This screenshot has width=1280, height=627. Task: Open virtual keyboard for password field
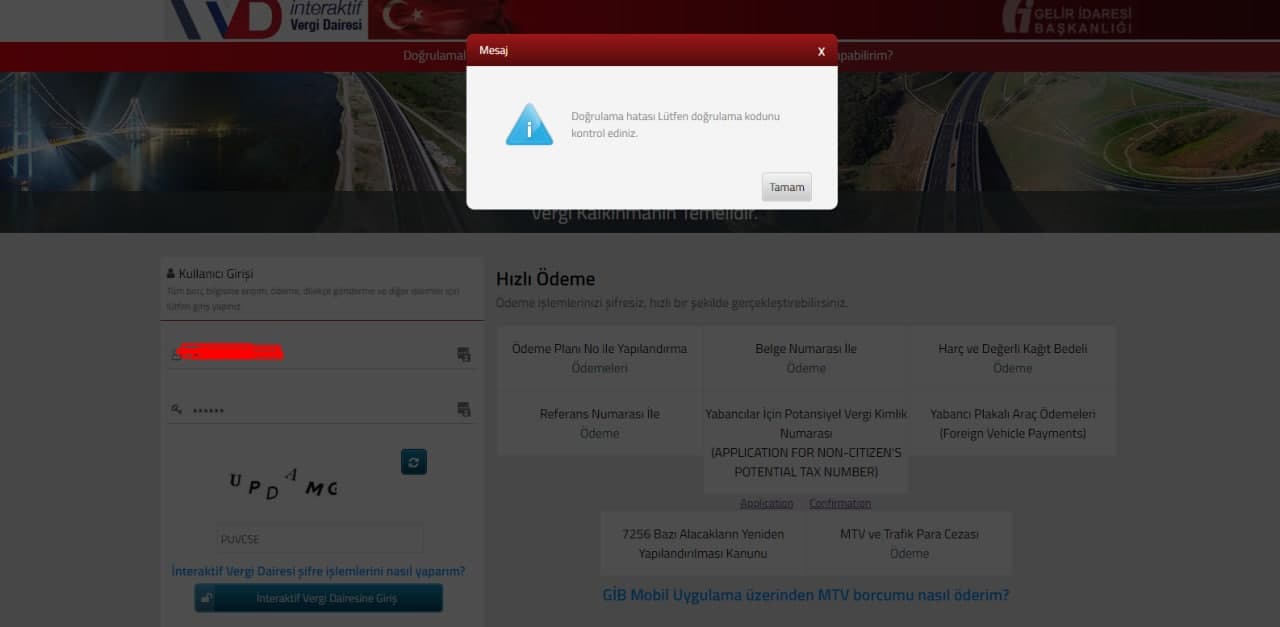[463, 409]
